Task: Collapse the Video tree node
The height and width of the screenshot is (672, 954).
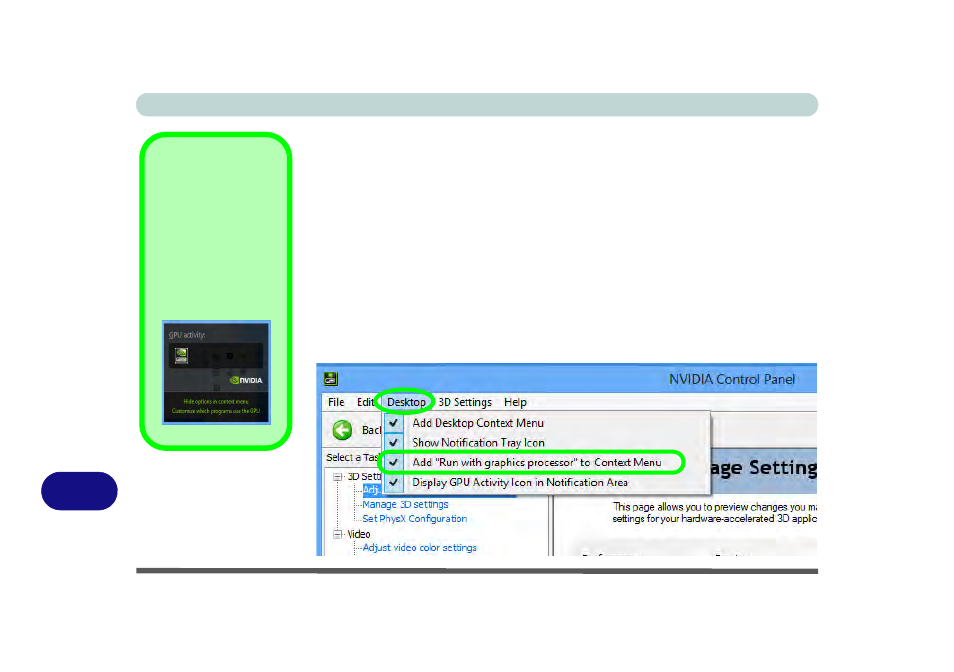Action: click(x=337, y=535)
